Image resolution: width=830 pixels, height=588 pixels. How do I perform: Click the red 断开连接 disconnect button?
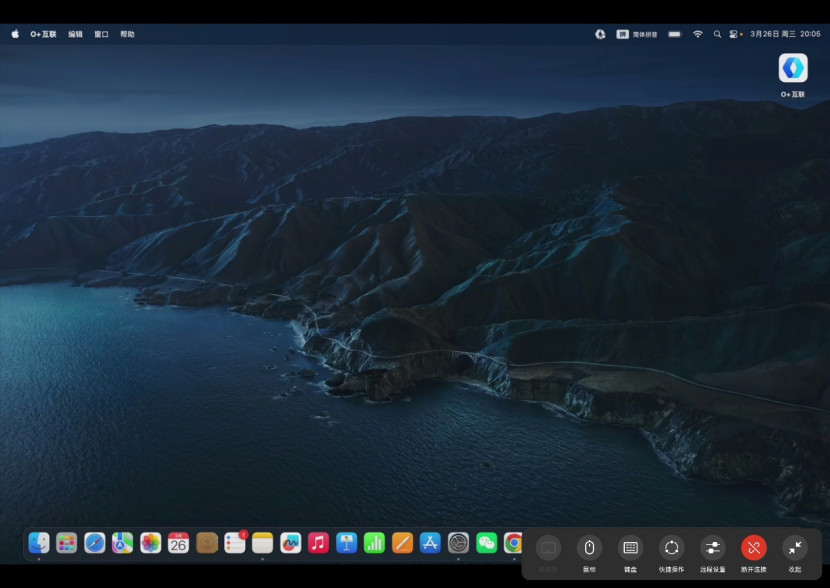click(x=753, y=548)
